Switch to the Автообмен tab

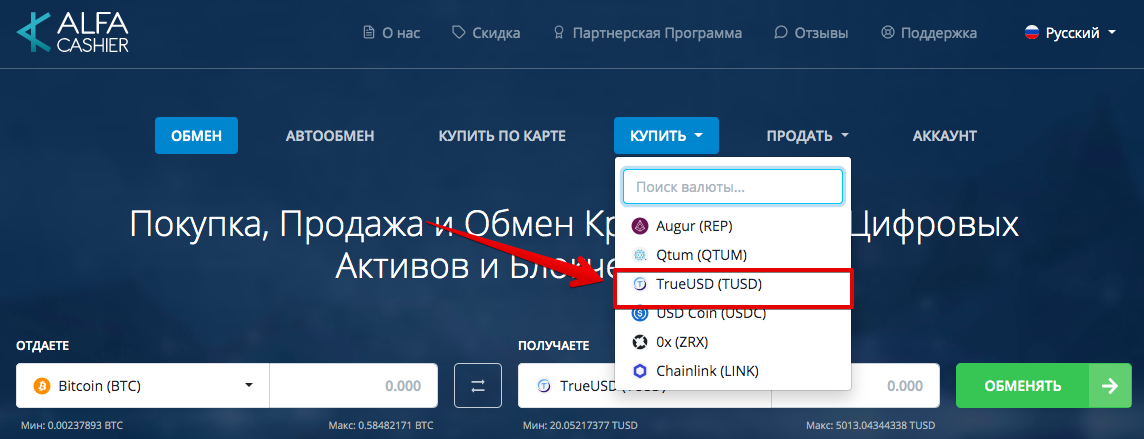330,136
